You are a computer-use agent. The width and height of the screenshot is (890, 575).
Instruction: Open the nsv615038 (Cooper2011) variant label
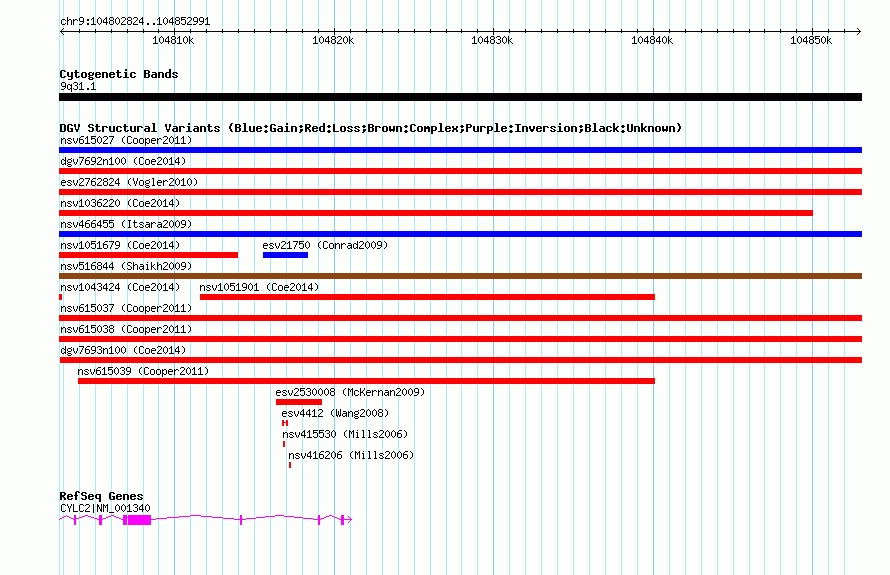[126, 329]
